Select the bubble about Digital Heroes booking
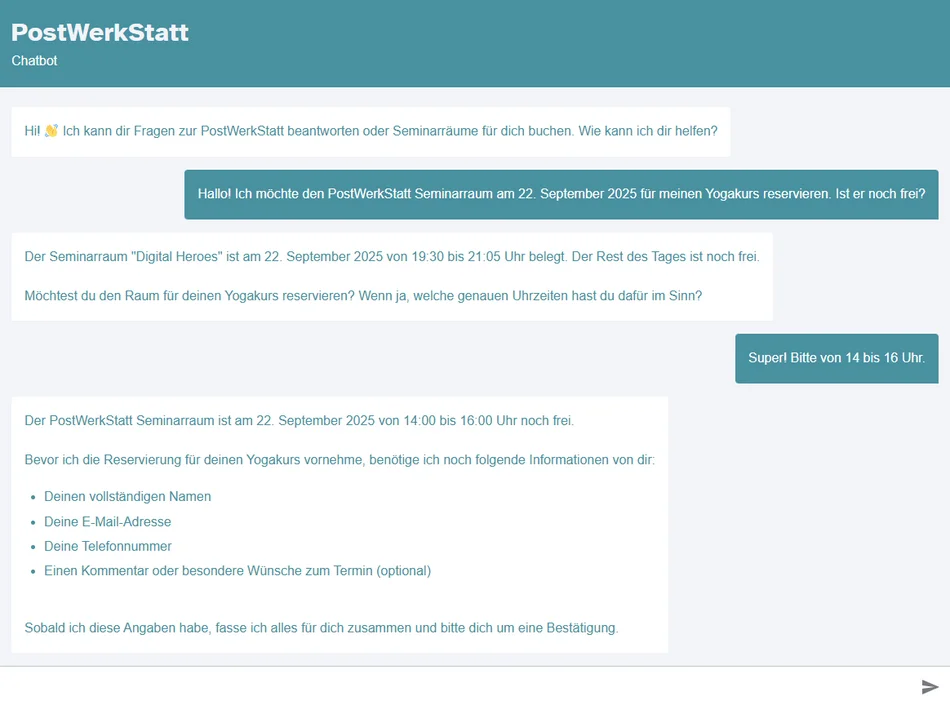 394,256
